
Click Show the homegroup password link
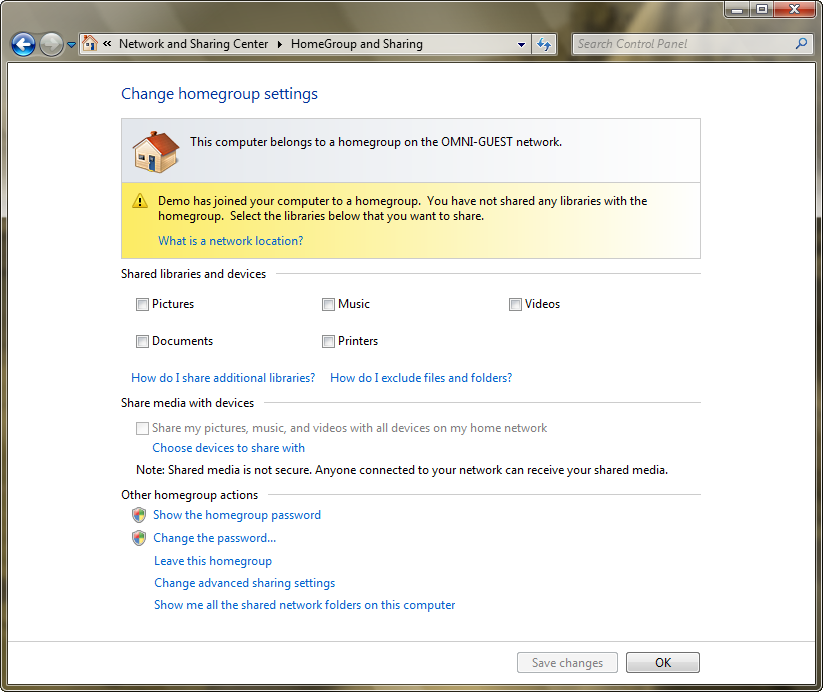237,515
